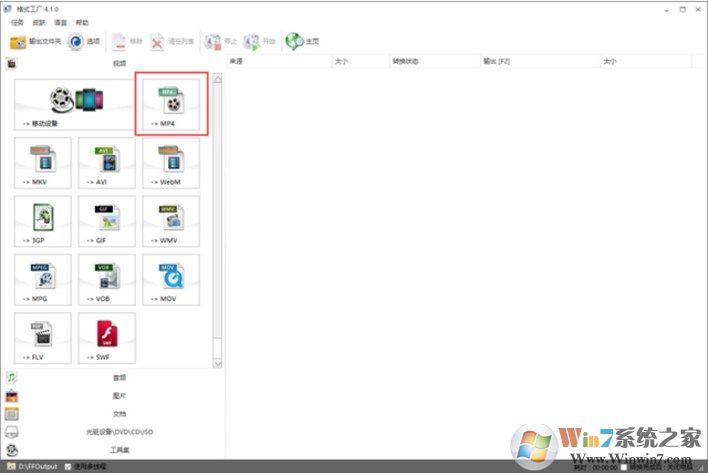
Task: Choose the MOV format icon
Action: (x=171, y=279)
